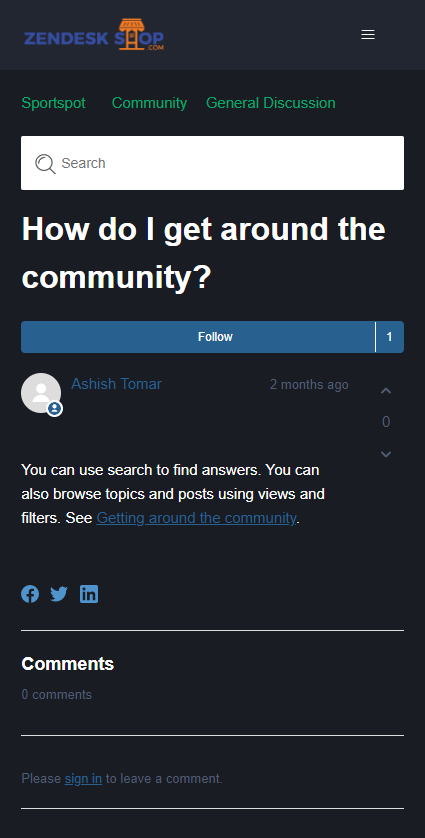
Task: Focus the Search input field
Action: pyautogui.click(x=212, y=163)
